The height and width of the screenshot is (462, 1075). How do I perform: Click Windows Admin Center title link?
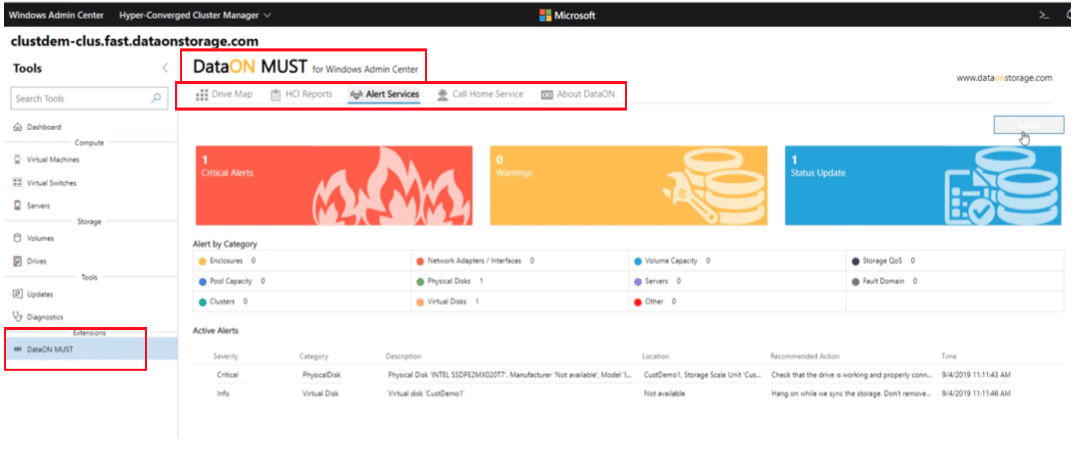[x=56, y=14]
